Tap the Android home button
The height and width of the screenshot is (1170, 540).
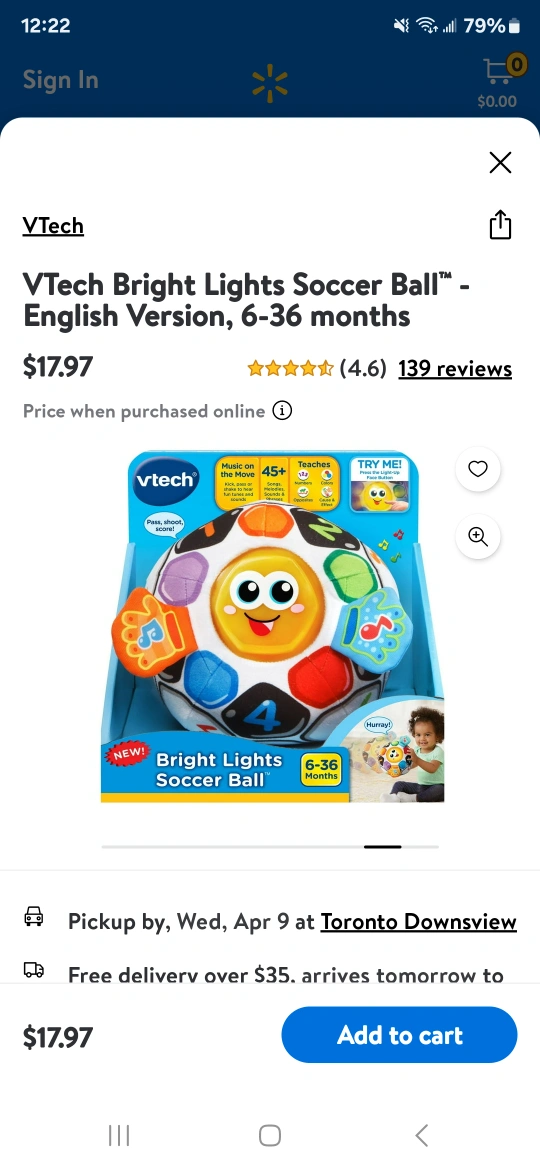pyautogui.click(x=270, y=1135)
